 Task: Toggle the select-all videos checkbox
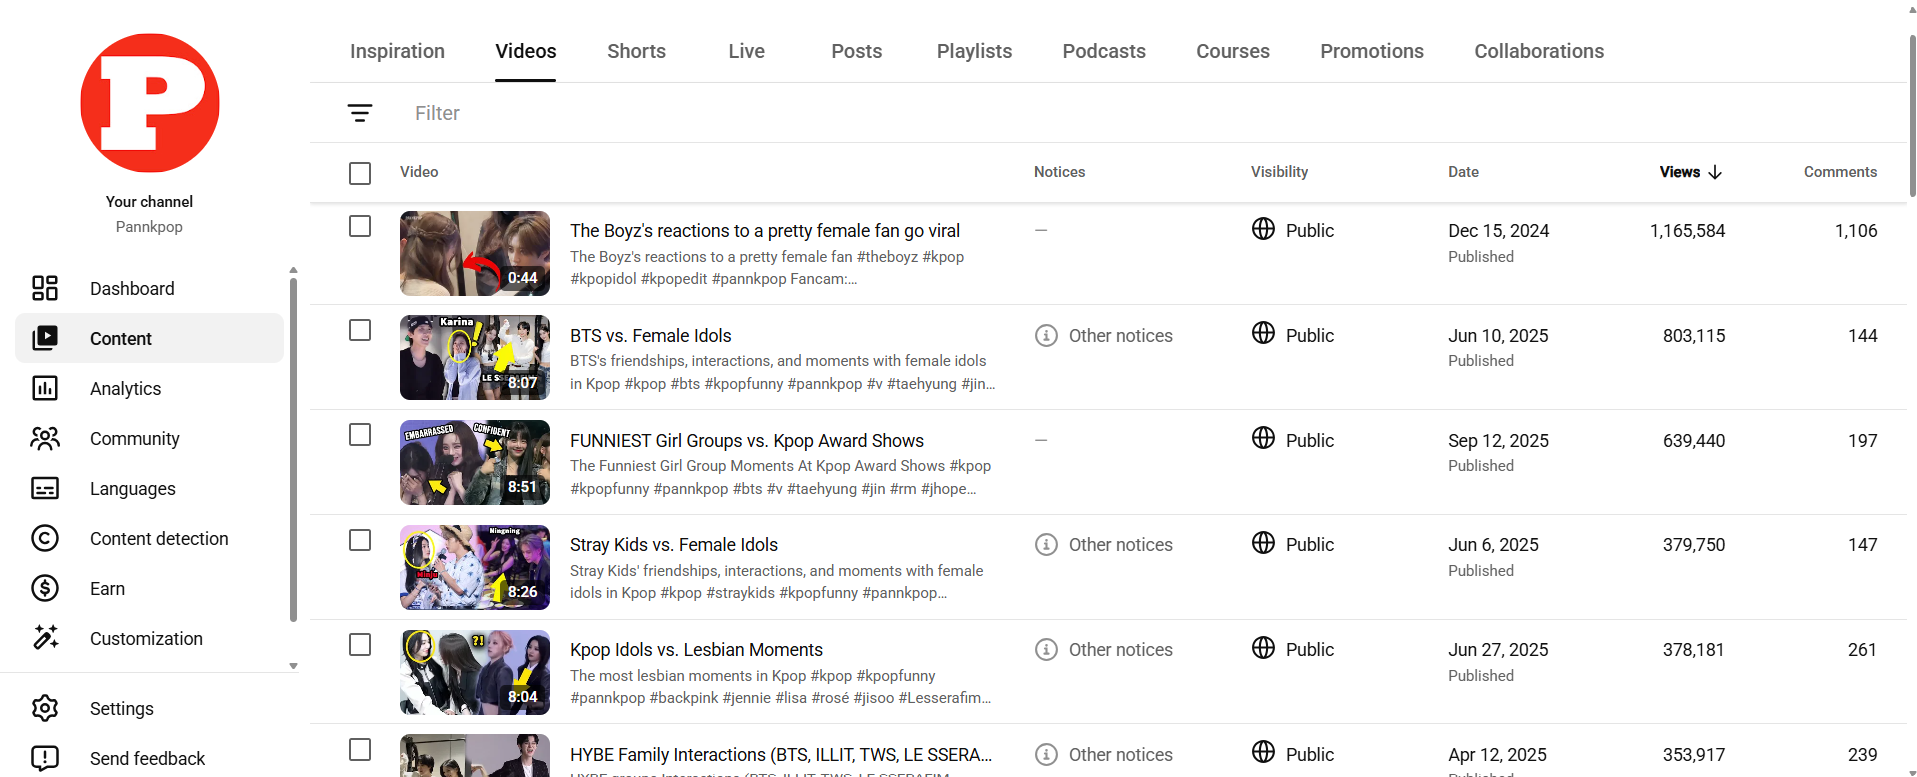coord(360,173)
